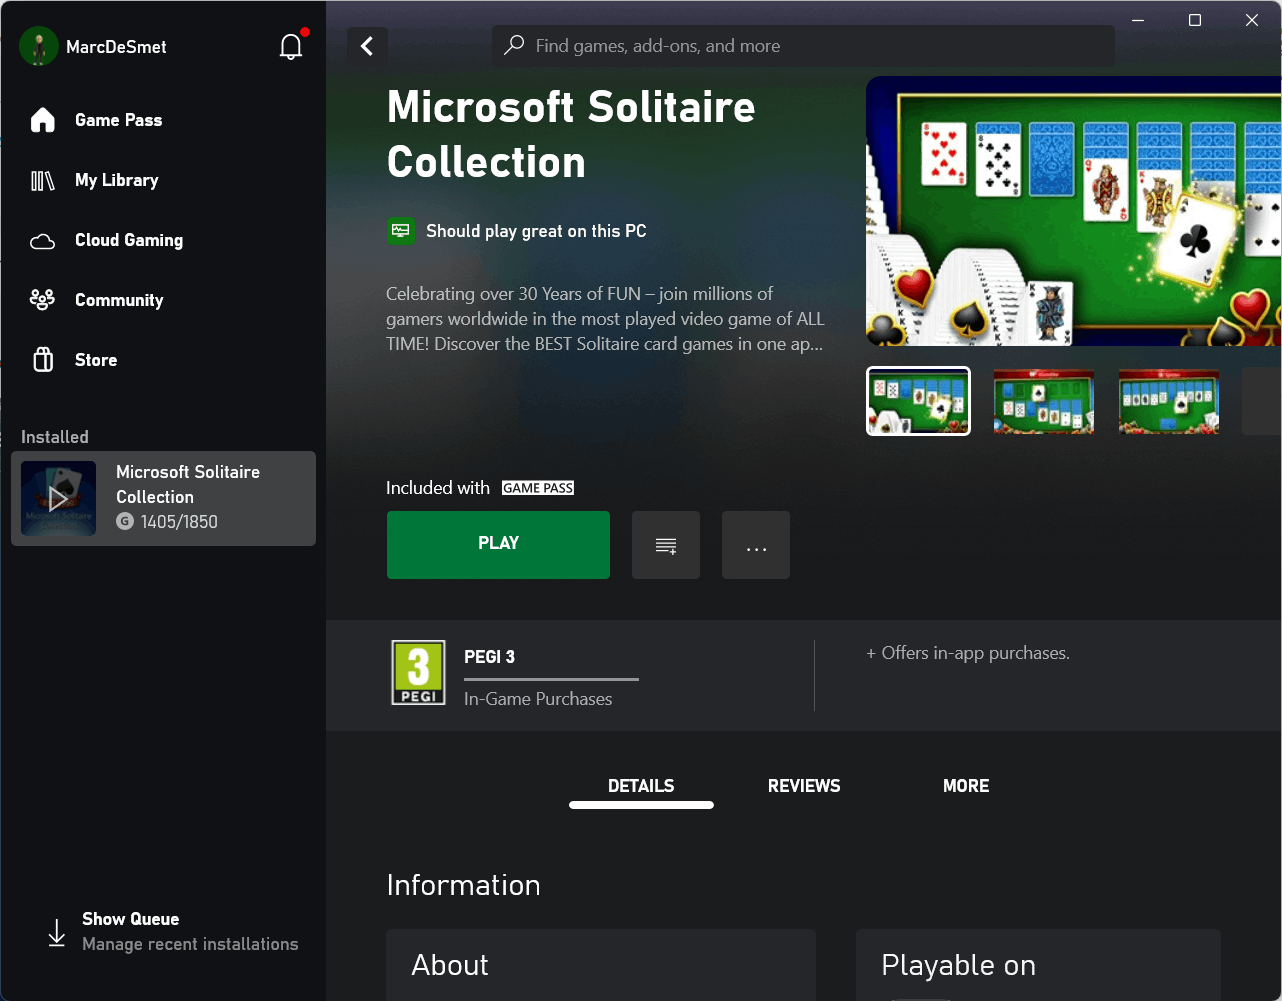Screen dimensions: 1282x1001
Task: Click the MarcDeSmet username
Action: [x=116, y=47]
